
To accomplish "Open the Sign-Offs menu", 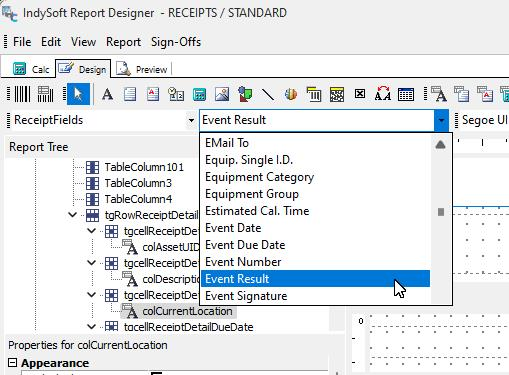I will (x=176, y=42).
